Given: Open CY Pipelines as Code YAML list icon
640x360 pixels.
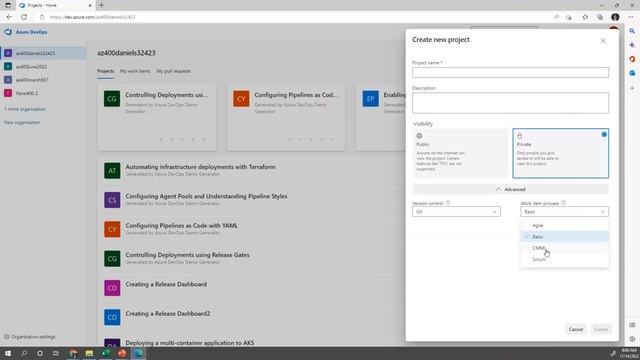Looking at the screenshot, I should click(112, 229).
